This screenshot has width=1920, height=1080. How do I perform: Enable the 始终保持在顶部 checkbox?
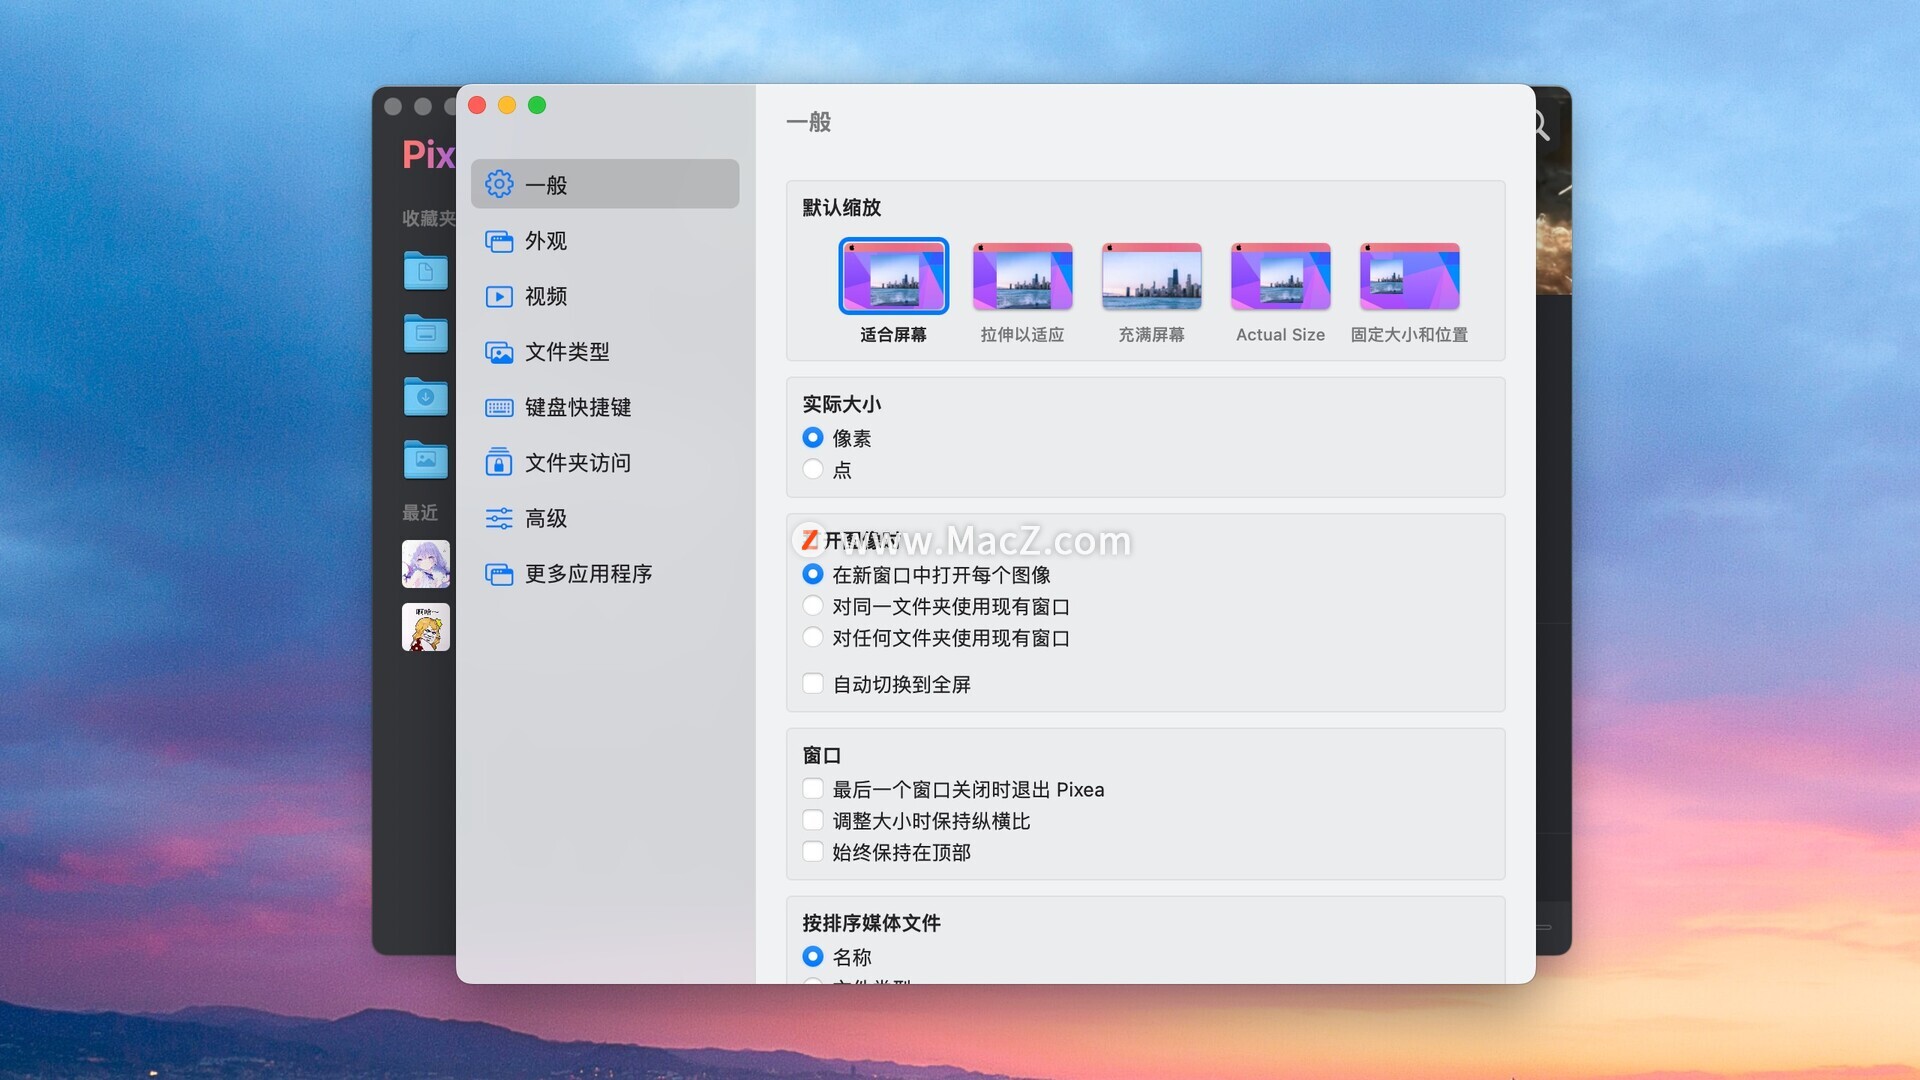[x=813, y=852]
